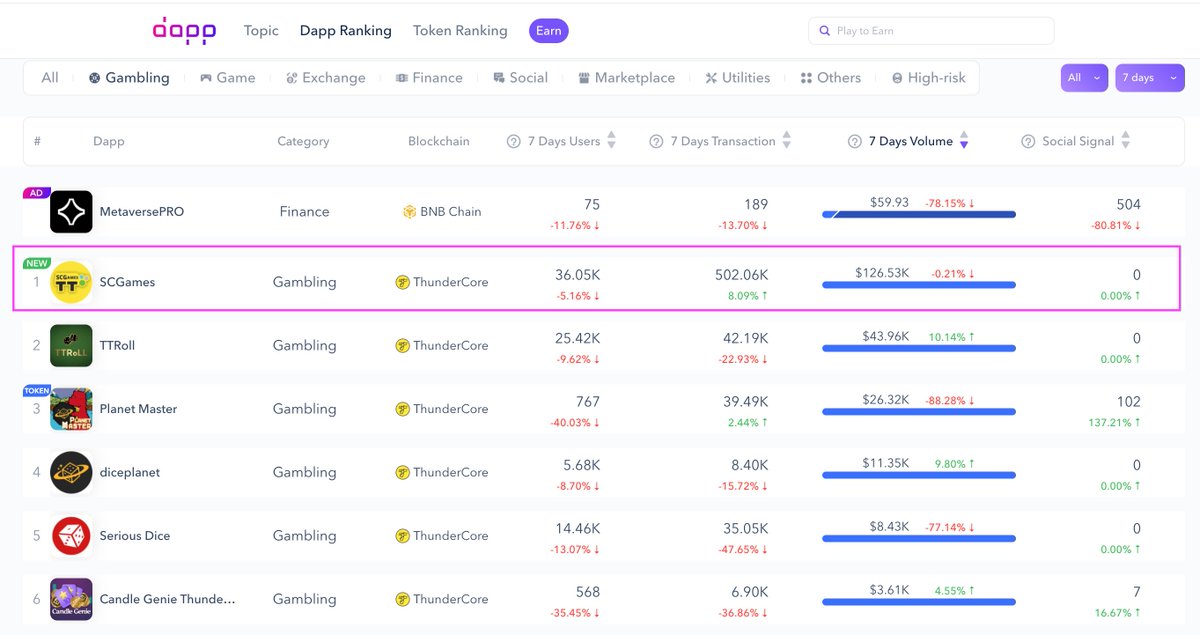Open the 7 days period dropdown

[1150, 78]
